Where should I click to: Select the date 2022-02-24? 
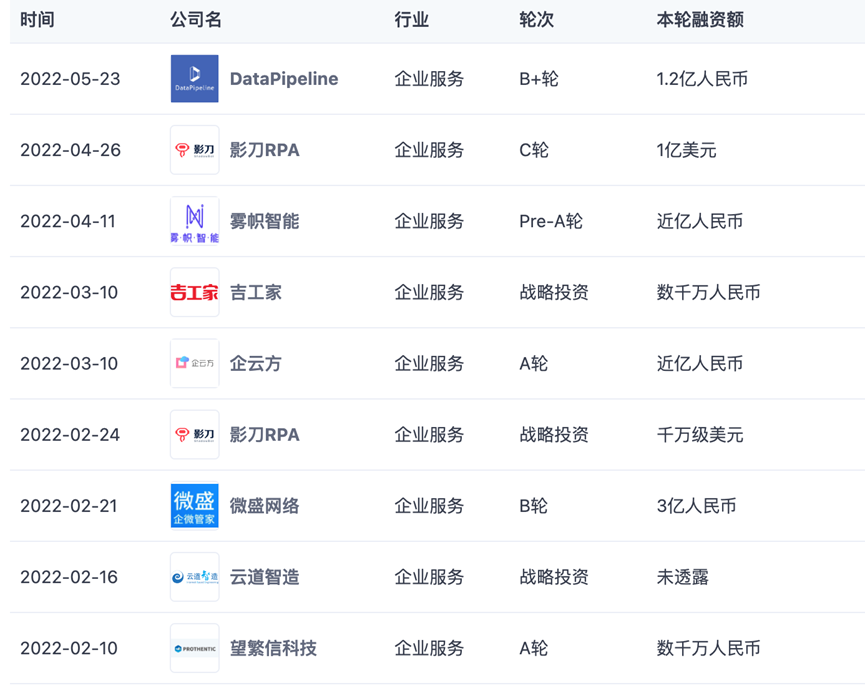(x=70, y=435)
